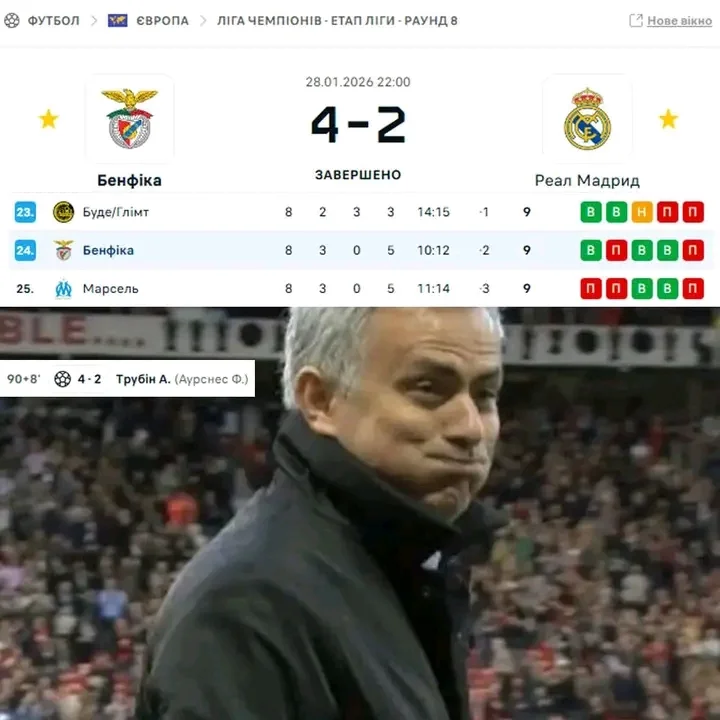Expand the chevron after ФУТБОЛ

pos(94,21)
